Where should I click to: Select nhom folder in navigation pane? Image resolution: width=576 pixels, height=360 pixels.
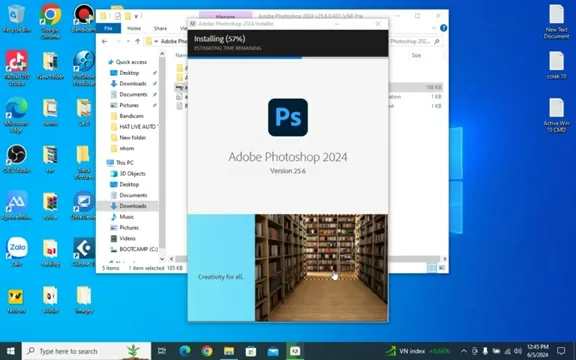coord(127,148)
